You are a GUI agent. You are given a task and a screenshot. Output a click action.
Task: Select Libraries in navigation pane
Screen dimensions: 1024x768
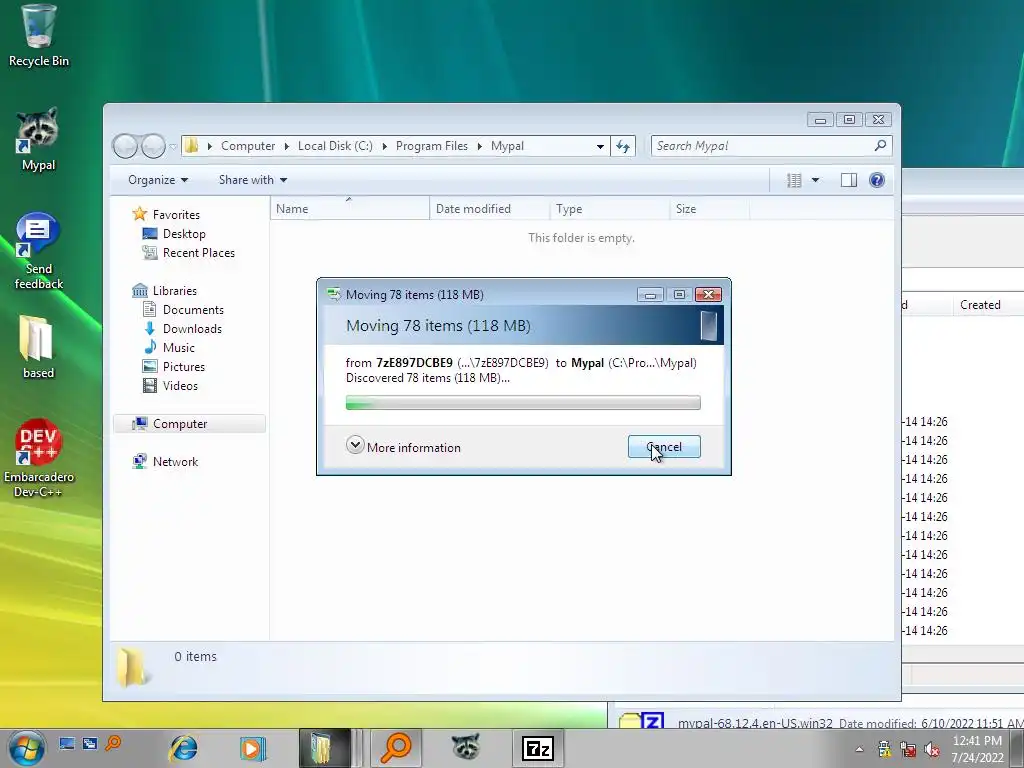coord(174,291)
